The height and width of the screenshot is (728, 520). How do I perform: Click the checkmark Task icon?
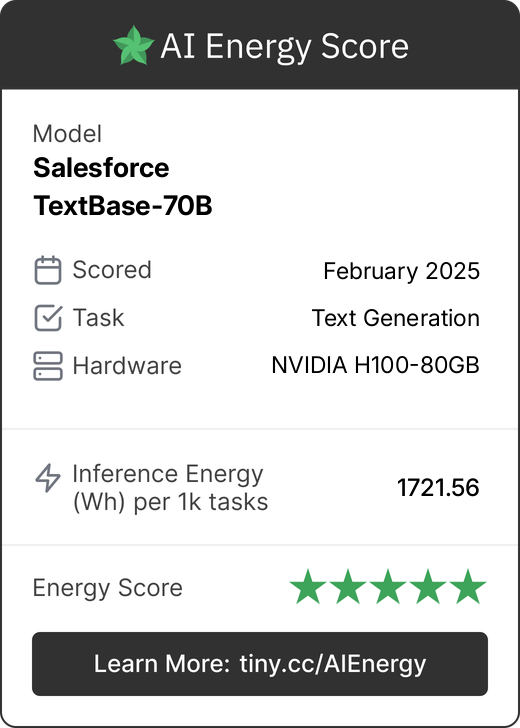point(48,318)
